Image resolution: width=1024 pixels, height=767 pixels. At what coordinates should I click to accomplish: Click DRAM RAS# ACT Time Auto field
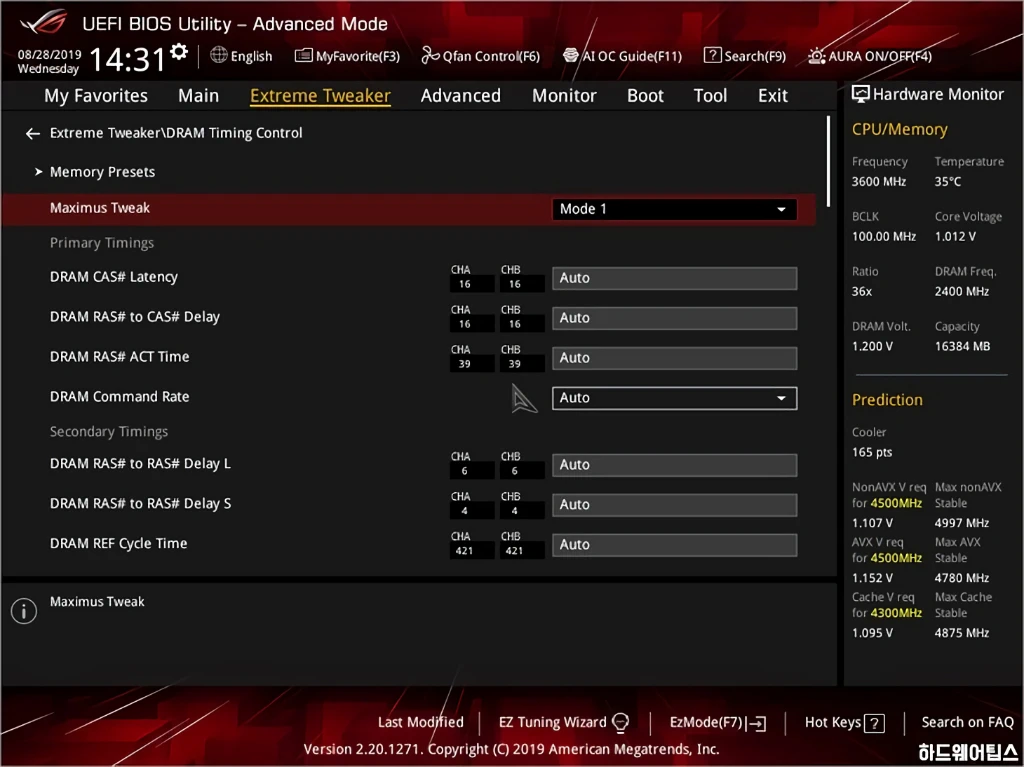[674, 357]
